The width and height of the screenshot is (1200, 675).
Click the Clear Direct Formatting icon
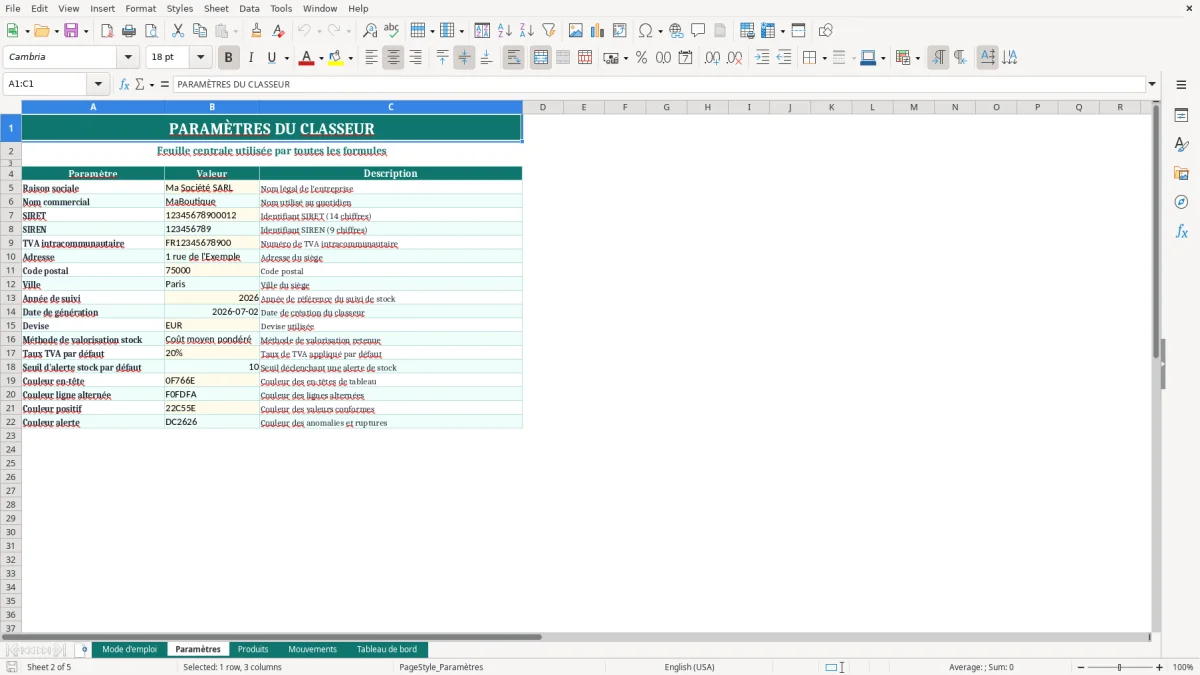pos(278,31)
